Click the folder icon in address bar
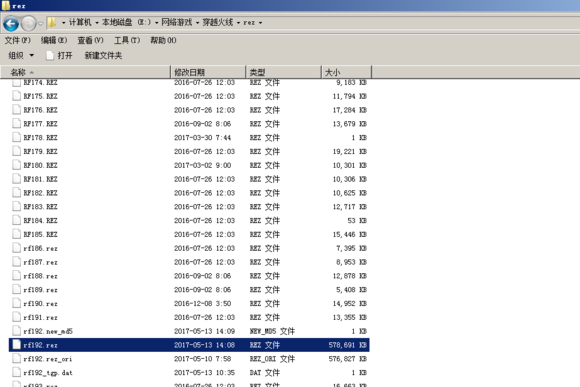580x387 pixels. pos(52,23)
